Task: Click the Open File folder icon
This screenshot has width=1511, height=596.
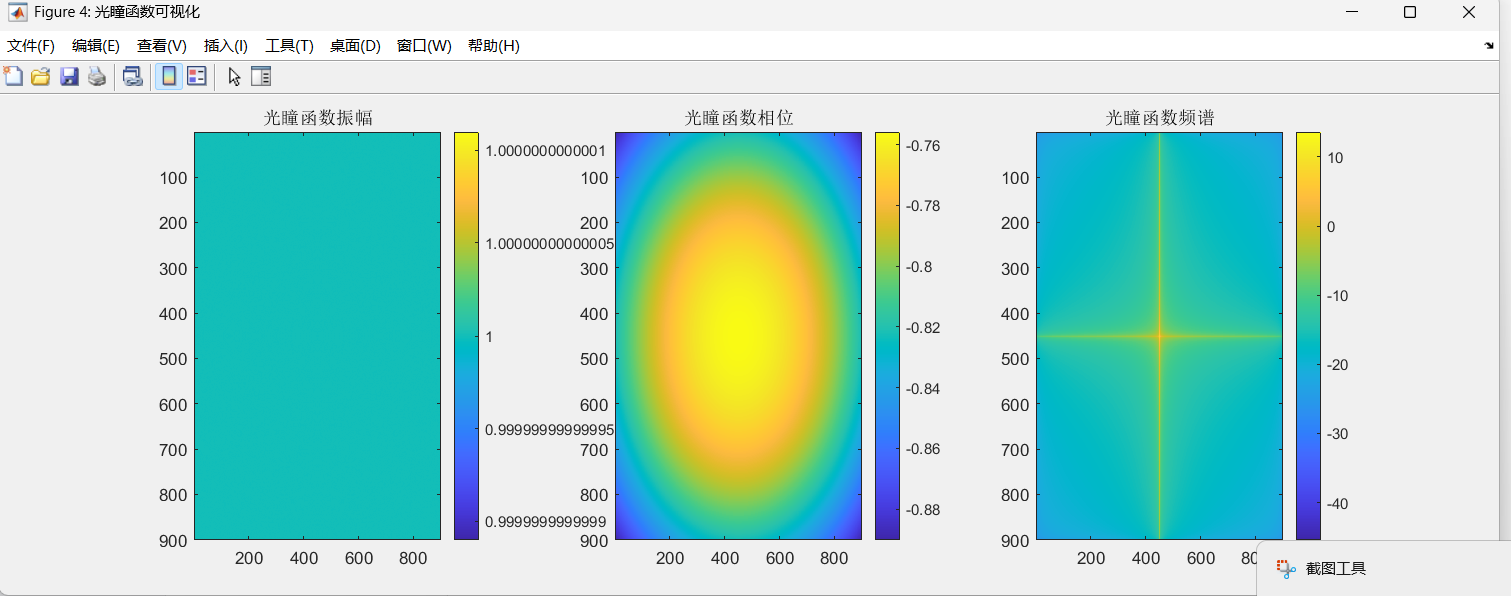Action: pyautogui.click(x=41, y=76)
